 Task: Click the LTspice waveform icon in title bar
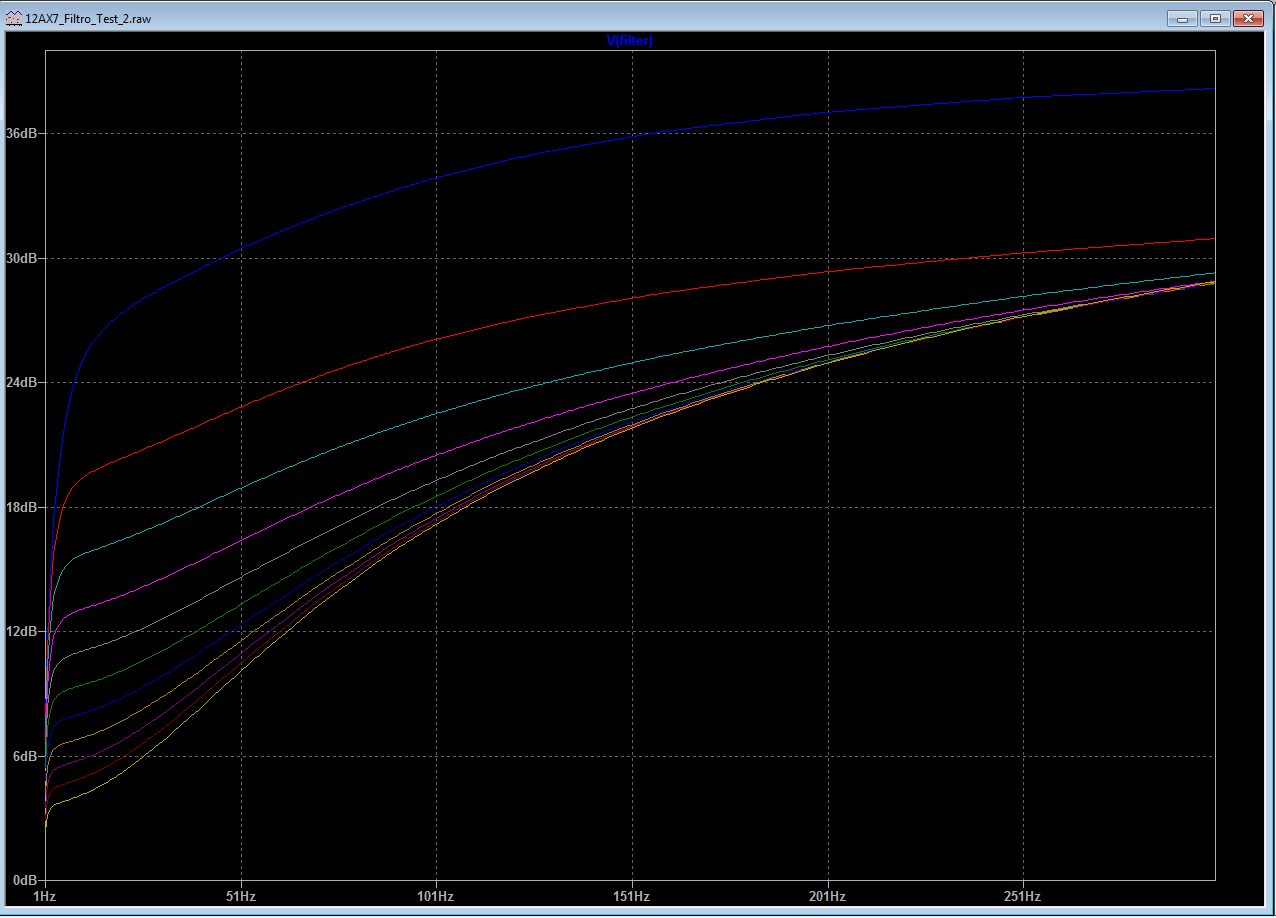[x=13, y=18]
